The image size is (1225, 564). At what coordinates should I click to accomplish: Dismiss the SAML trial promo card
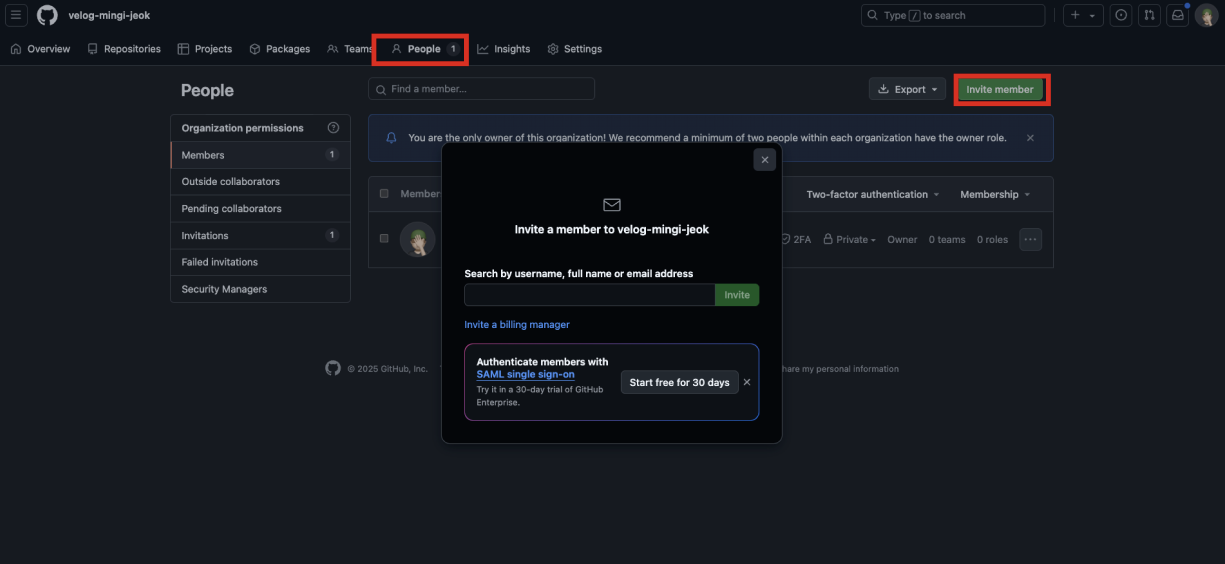[747, 382]
